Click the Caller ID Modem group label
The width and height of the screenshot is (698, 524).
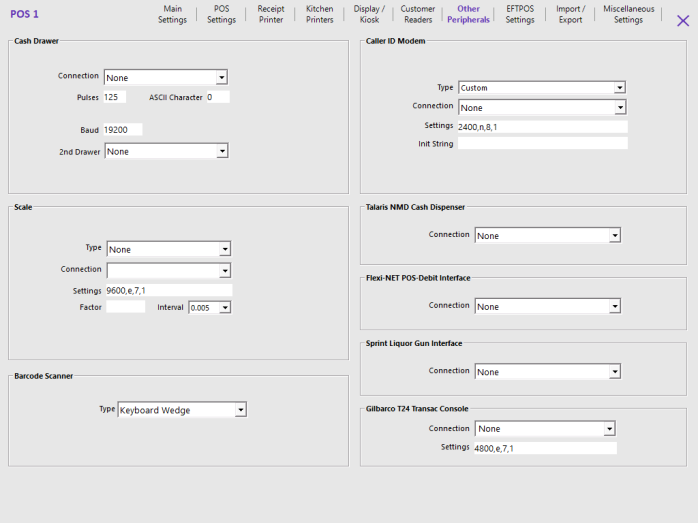(x=395, y=41)
